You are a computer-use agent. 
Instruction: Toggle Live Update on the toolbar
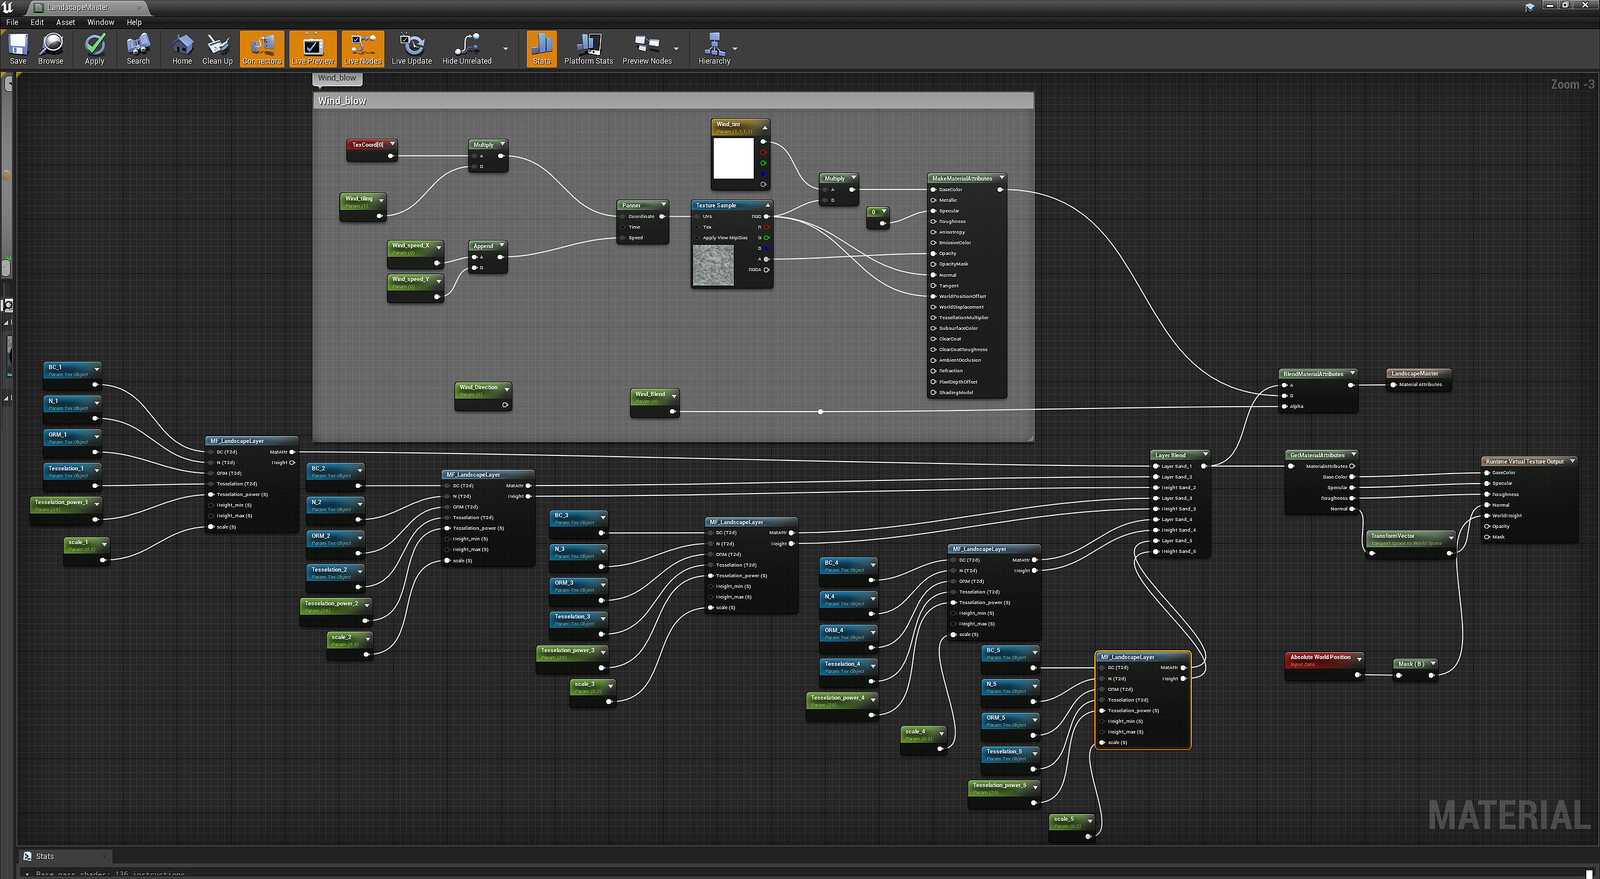tap(412, 48)
